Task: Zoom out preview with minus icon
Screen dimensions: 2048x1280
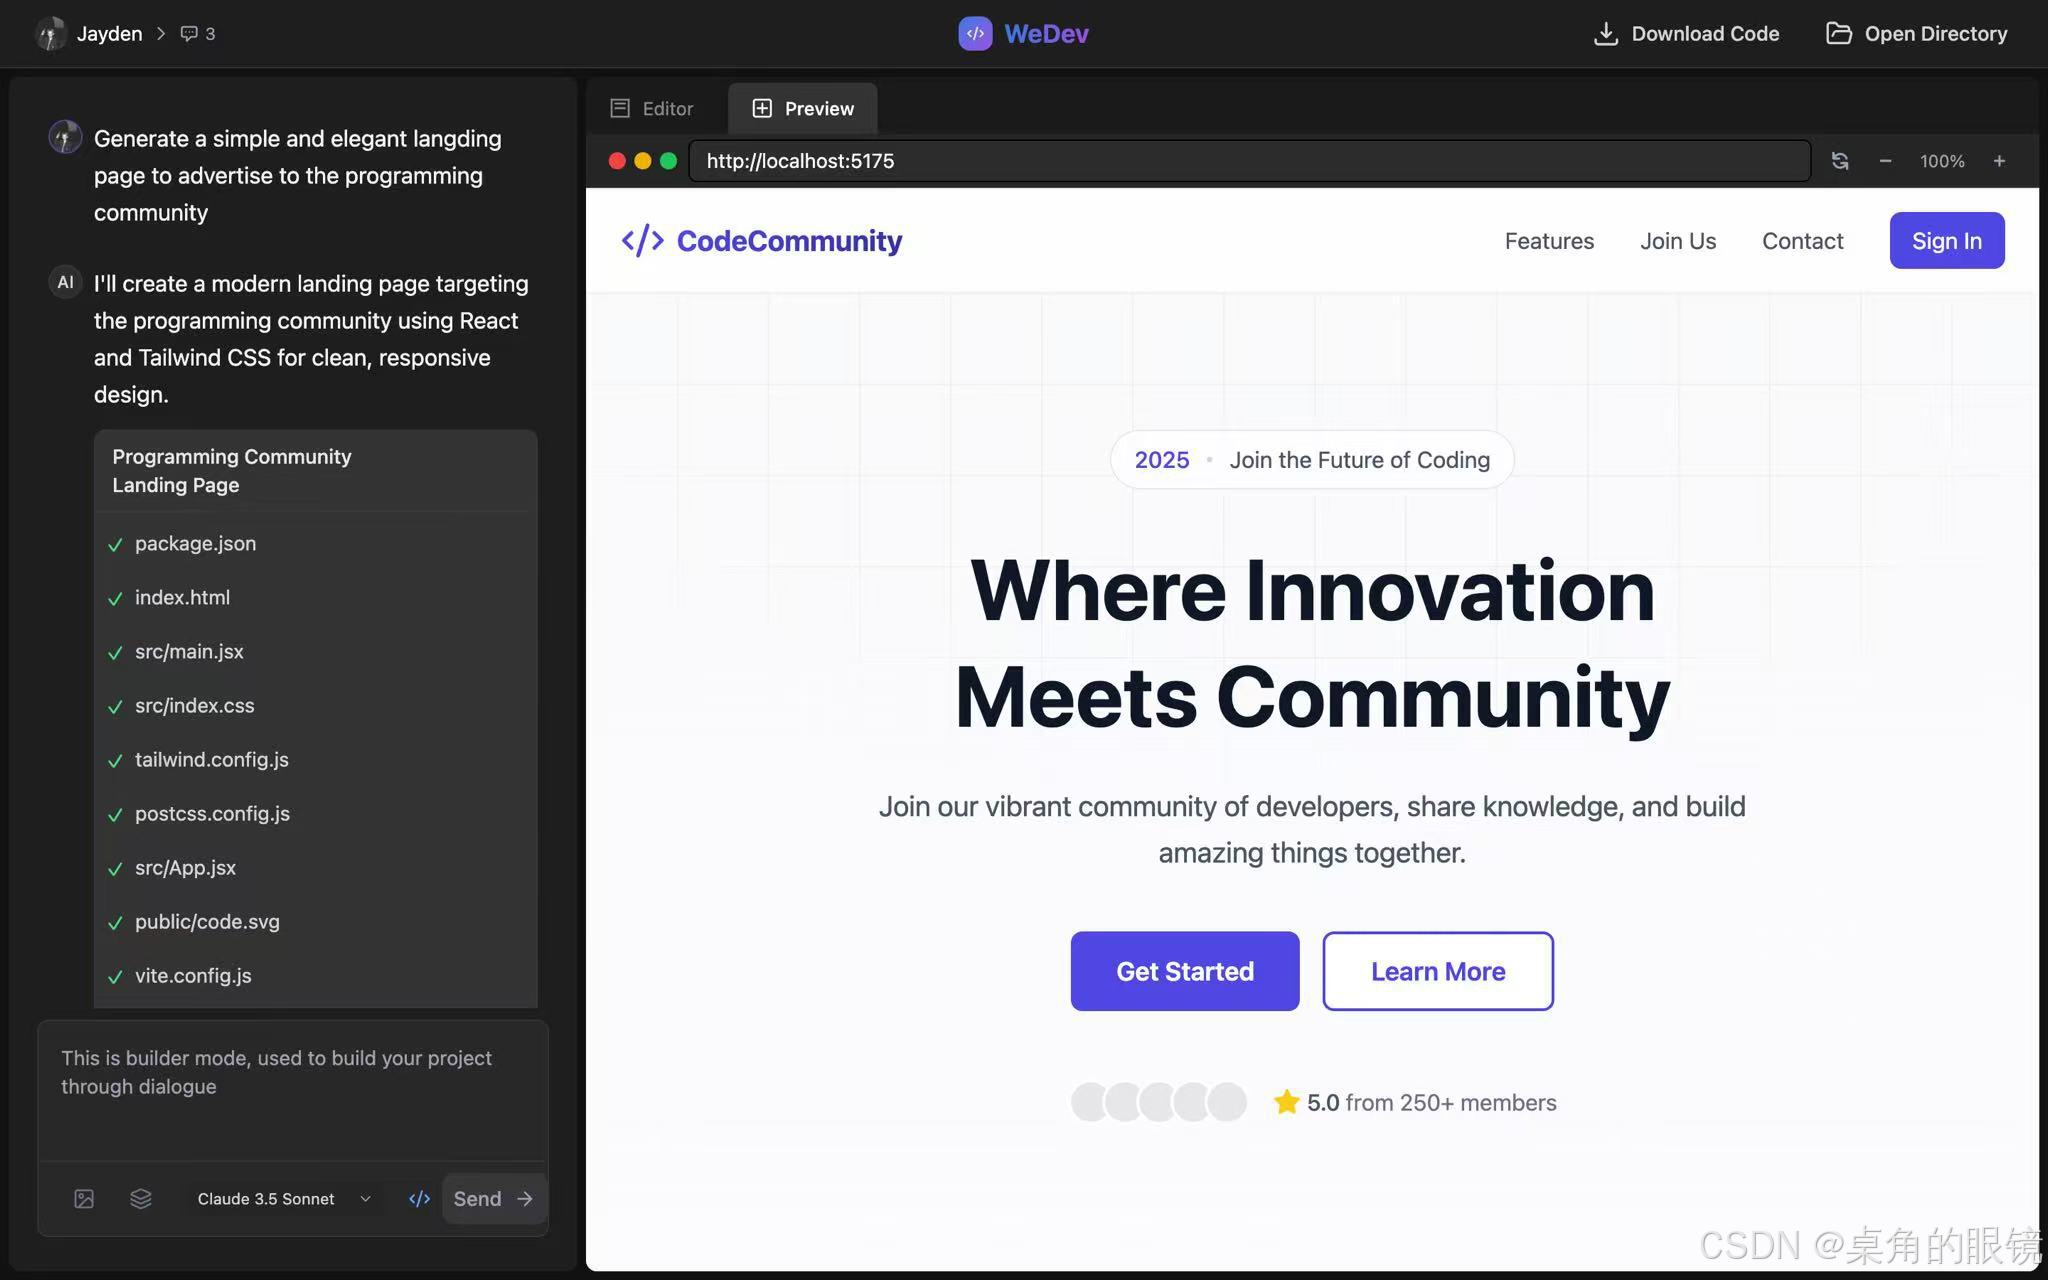Action: pyautogui.click(x=1885, y=161)
